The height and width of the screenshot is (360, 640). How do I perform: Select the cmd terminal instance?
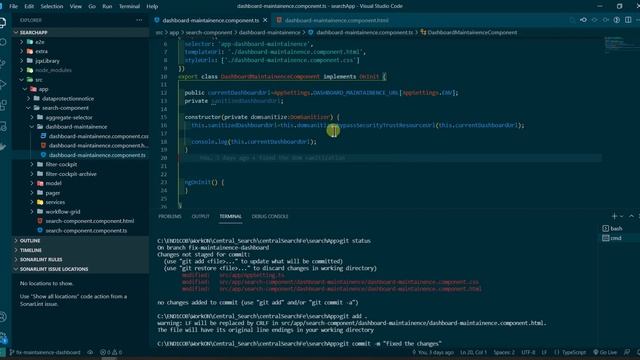612,238
